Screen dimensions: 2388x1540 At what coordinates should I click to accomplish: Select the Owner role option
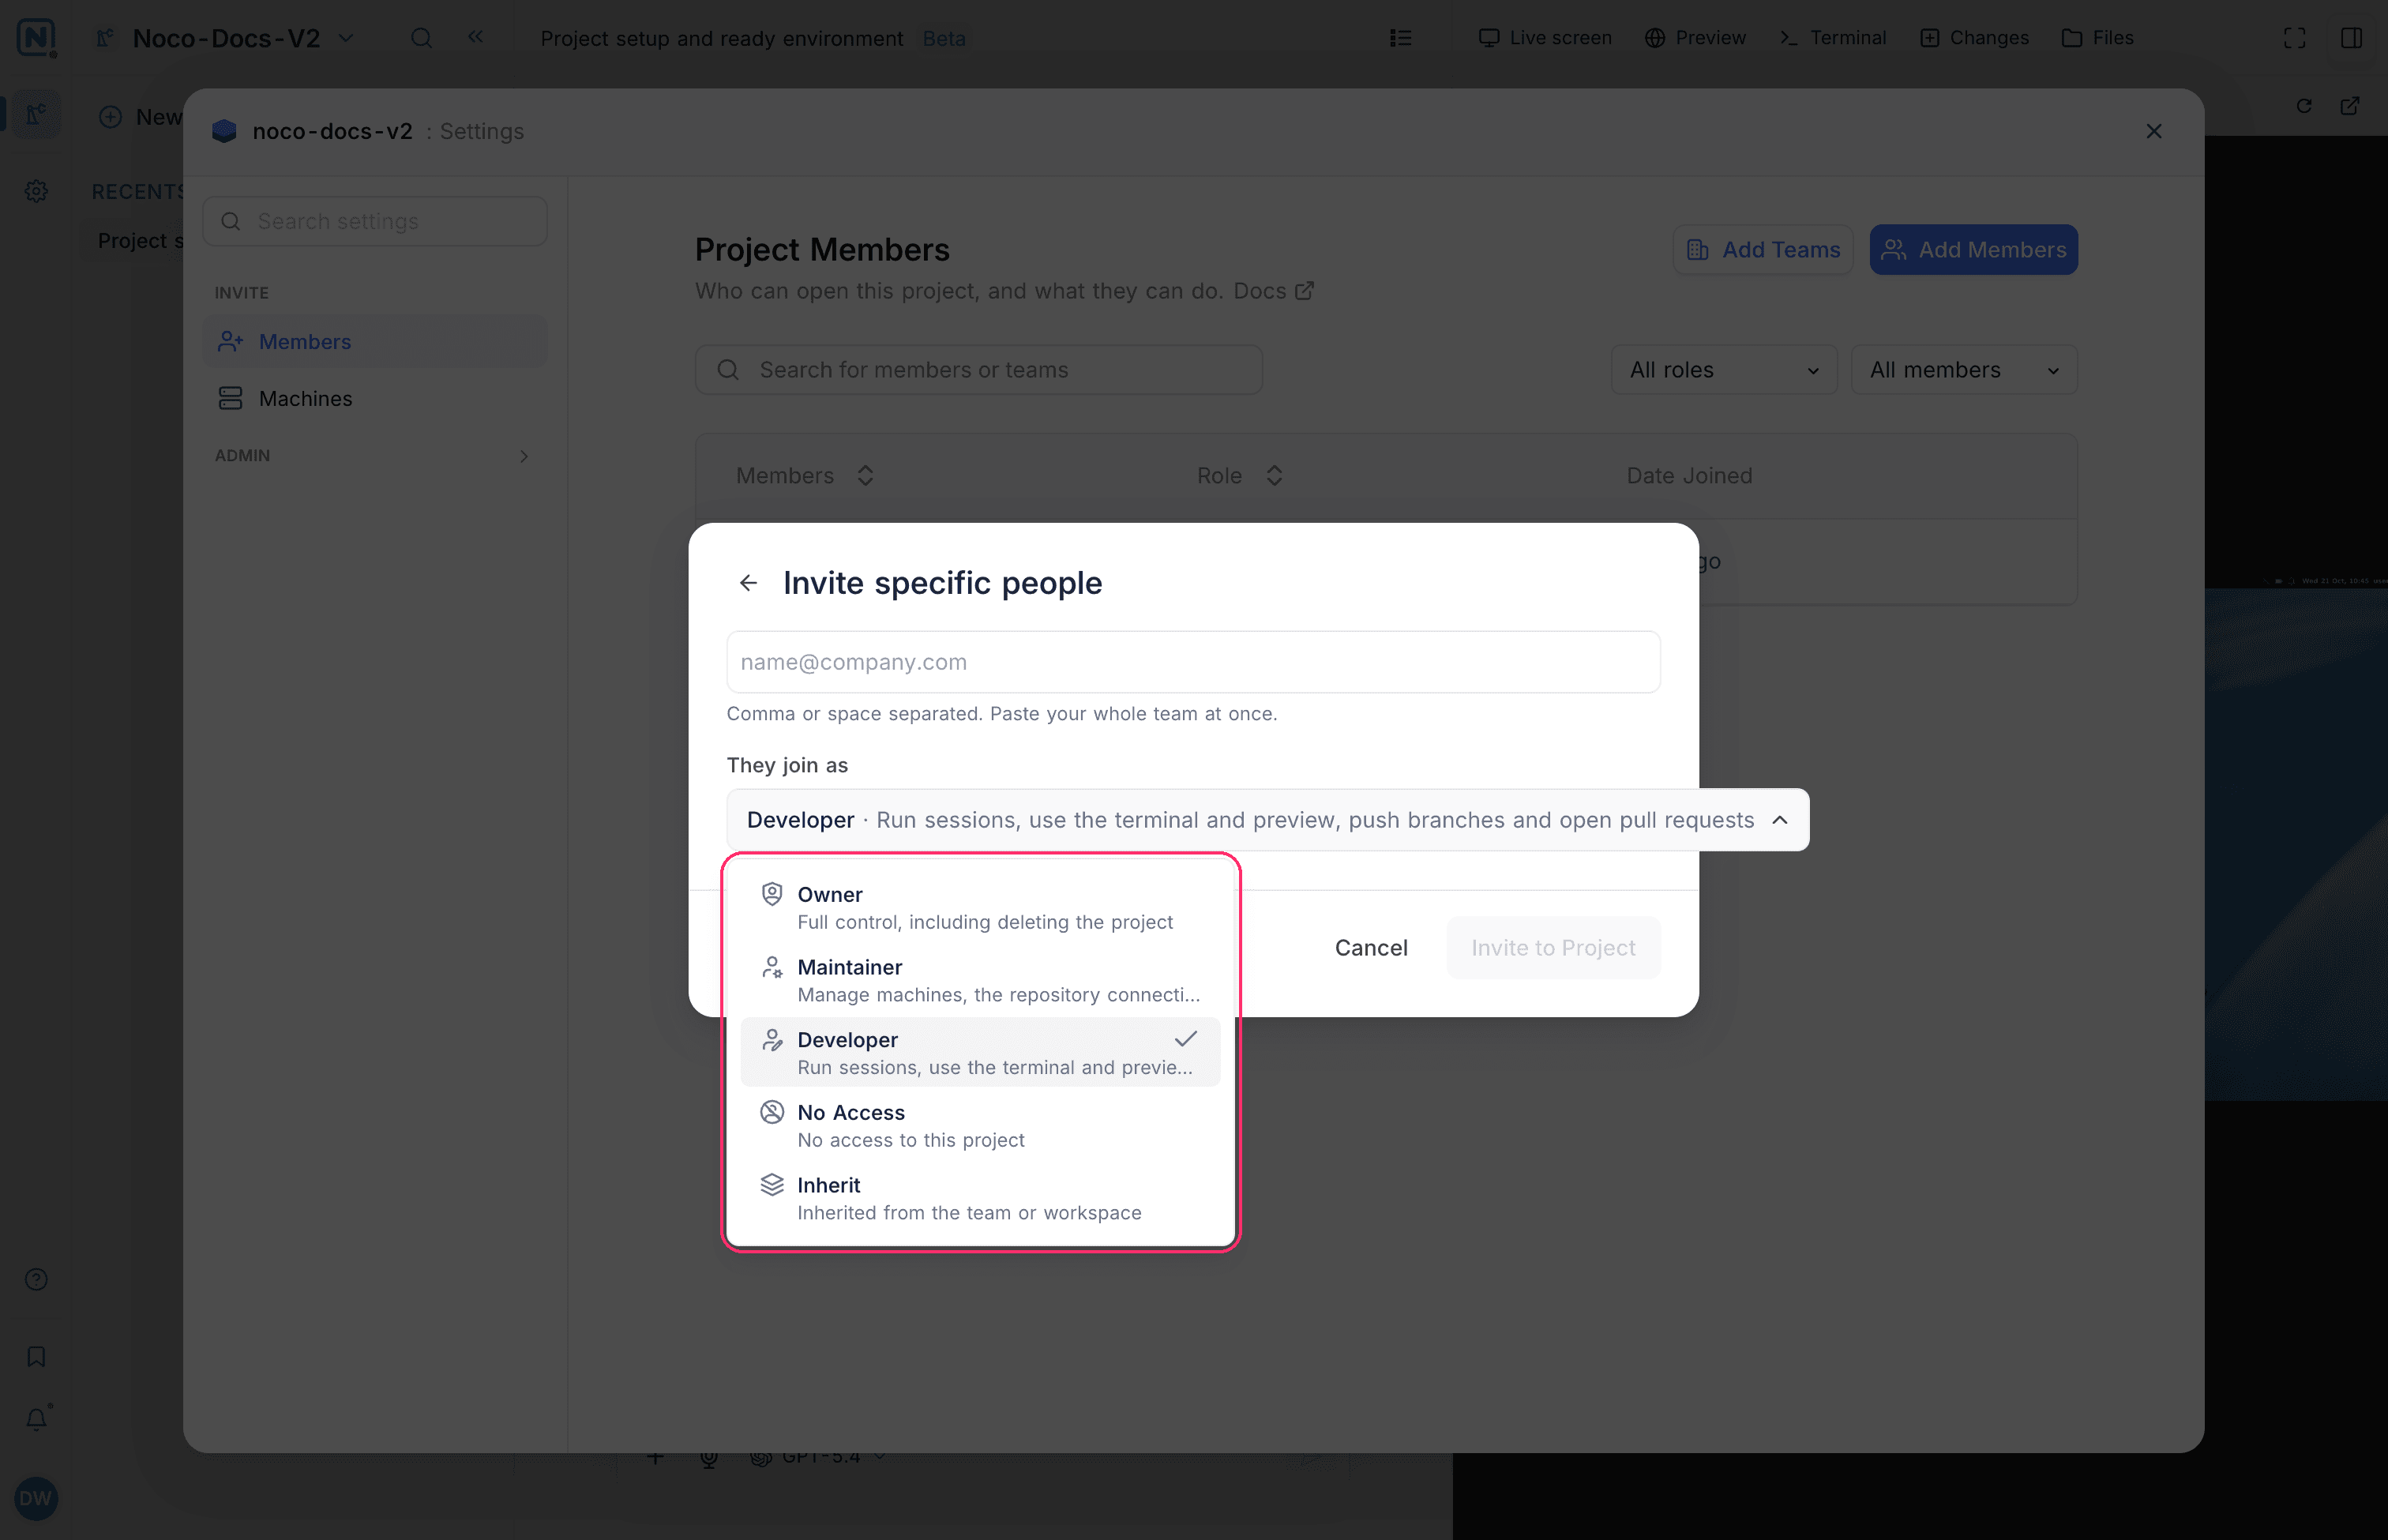pyautogui.click(x=980, y=908)
